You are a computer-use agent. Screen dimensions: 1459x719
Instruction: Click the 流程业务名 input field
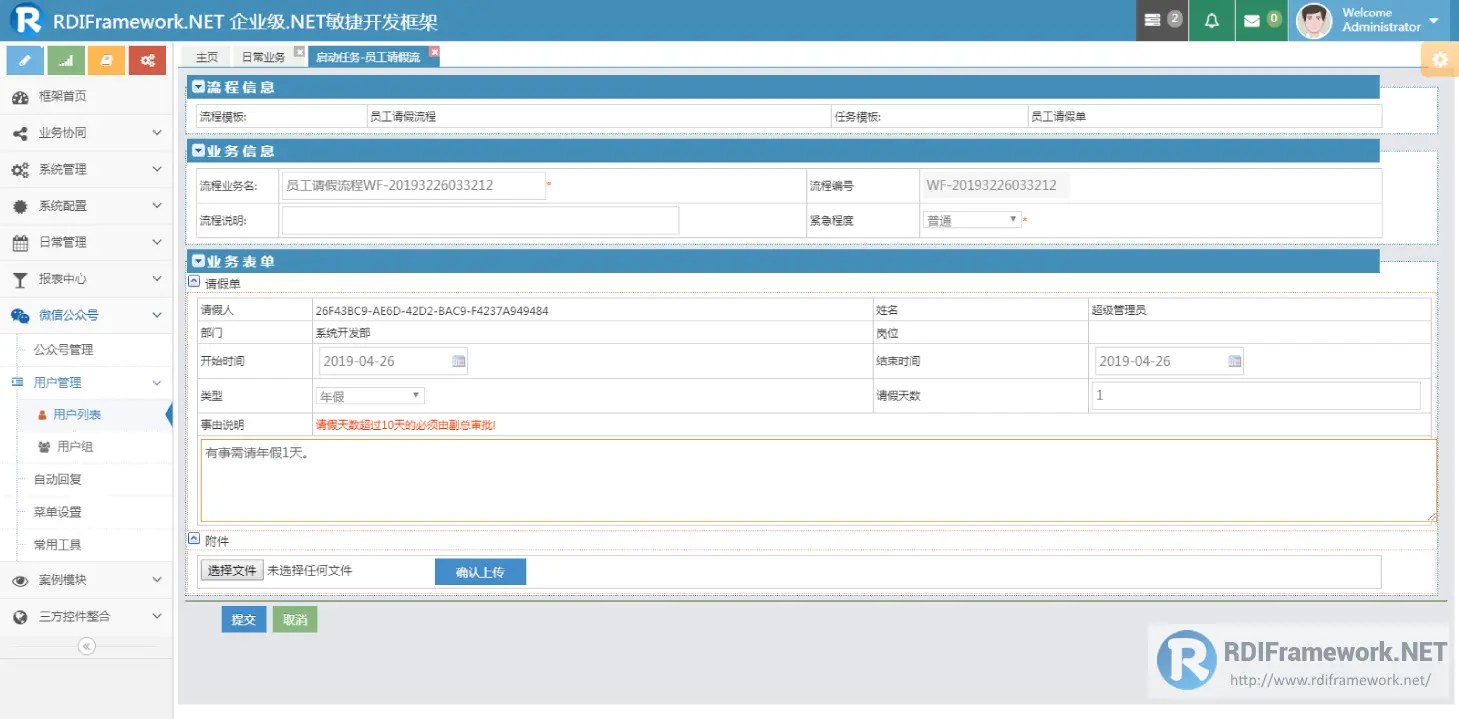pos(414,185)
